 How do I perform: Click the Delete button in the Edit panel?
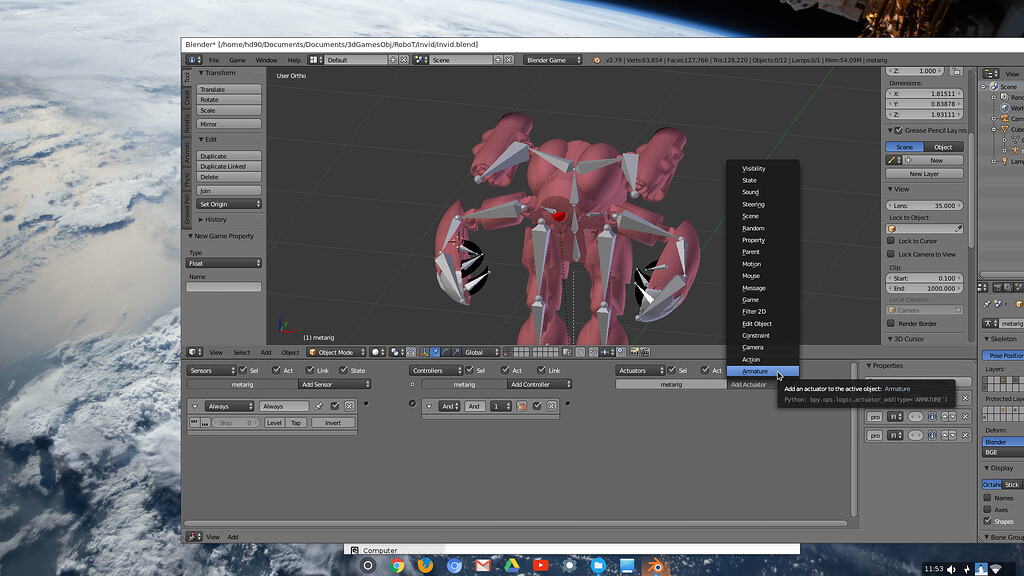[229, 177]
